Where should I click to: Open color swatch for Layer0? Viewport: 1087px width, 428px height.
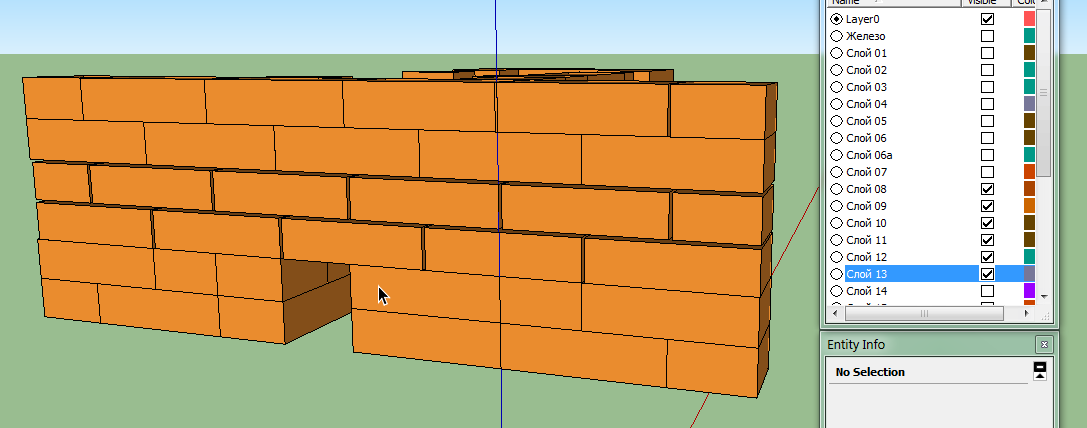1029,19
